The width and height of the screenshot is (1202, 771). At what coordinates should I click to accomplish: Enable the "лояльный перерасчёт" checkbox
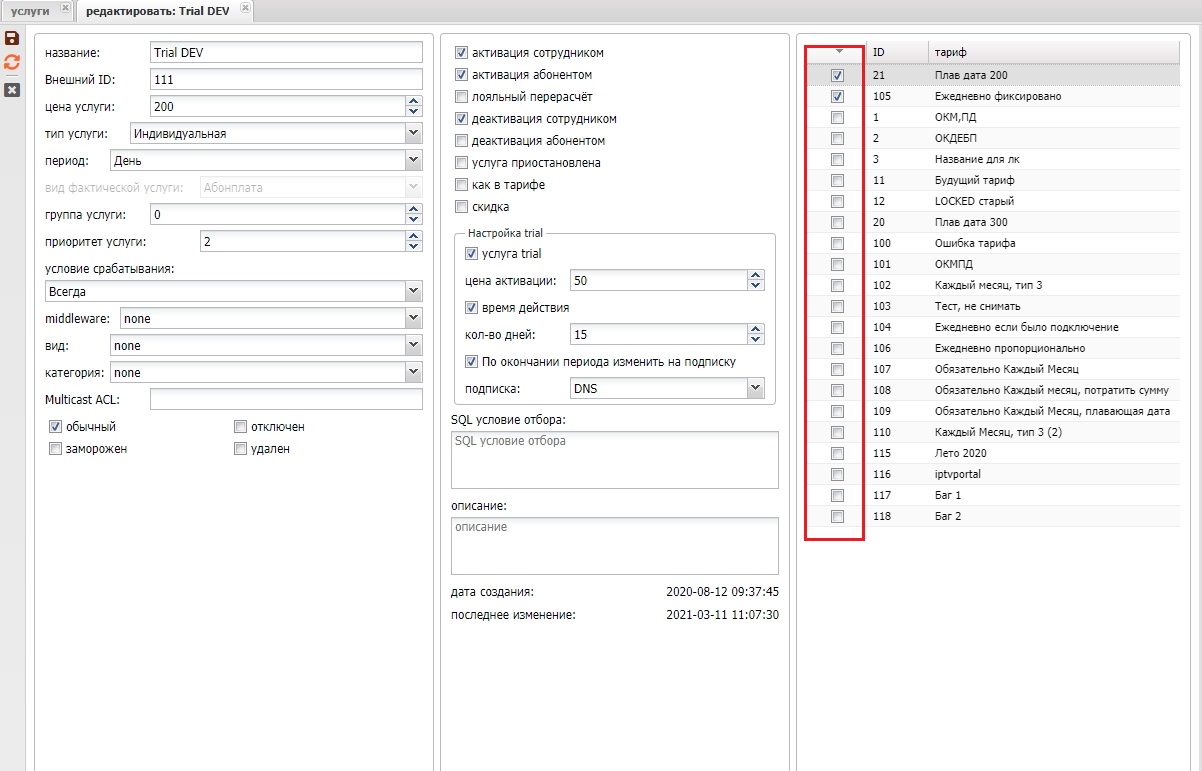coord(461,97)
